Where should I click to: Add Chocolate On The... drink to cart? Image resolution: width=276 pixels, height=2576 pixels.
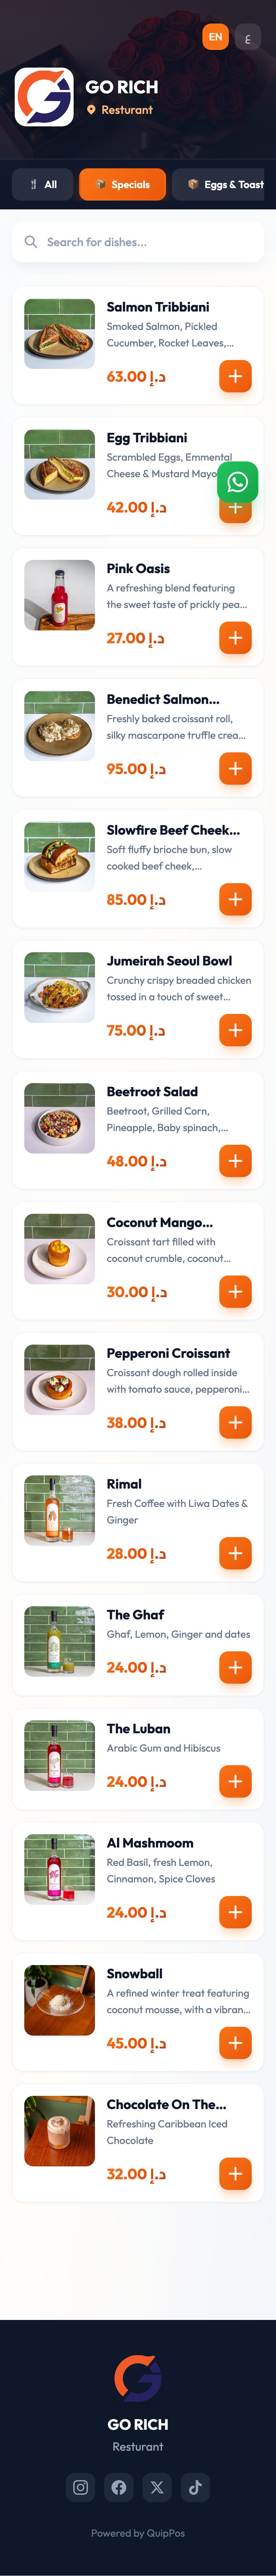coord(235,2174)
